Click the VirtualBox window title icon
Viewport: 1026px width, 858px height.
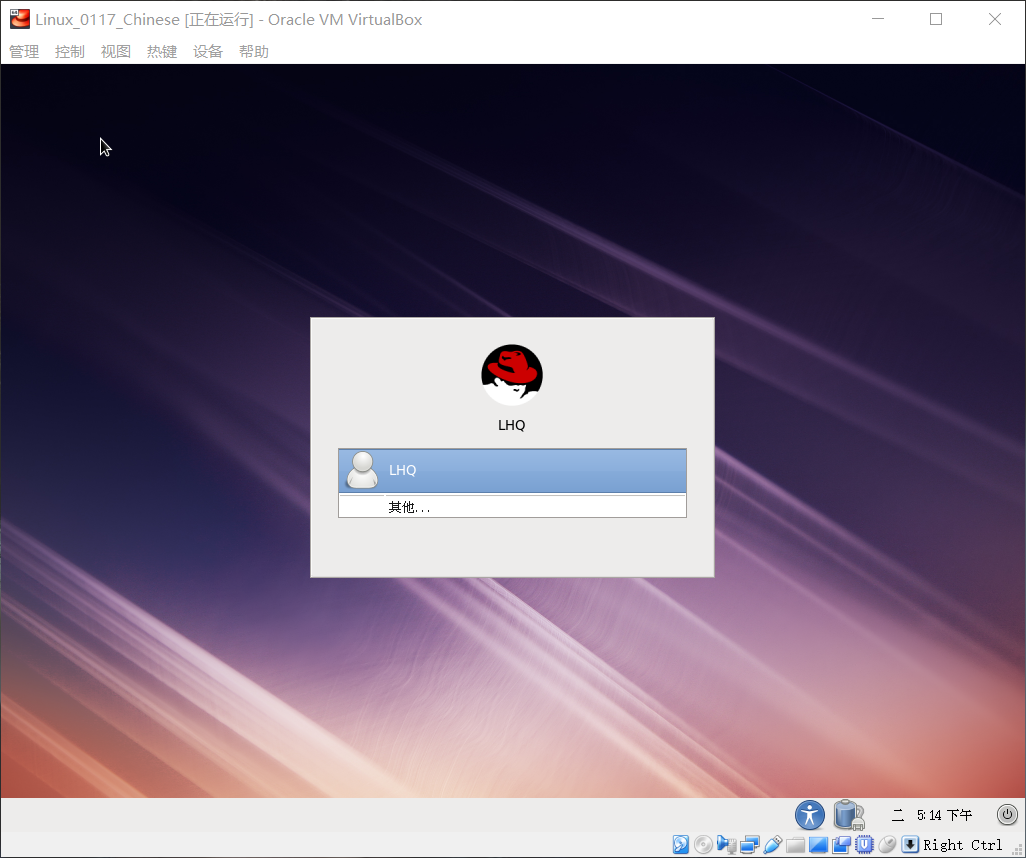20,20
